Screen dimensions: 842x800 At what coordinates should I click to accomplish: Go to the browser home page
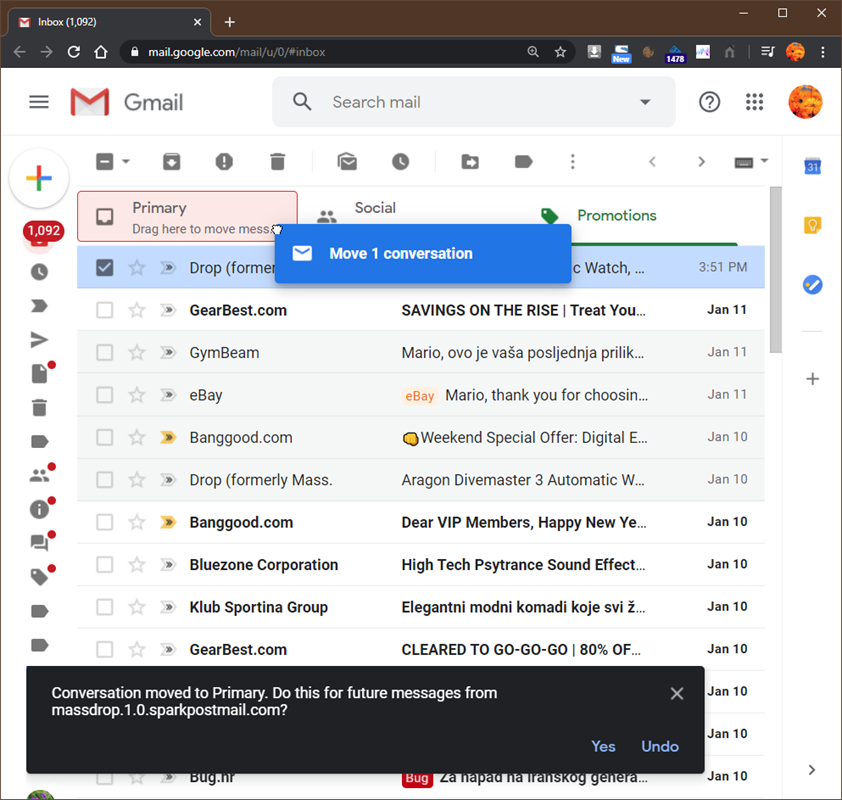(100, 52)
